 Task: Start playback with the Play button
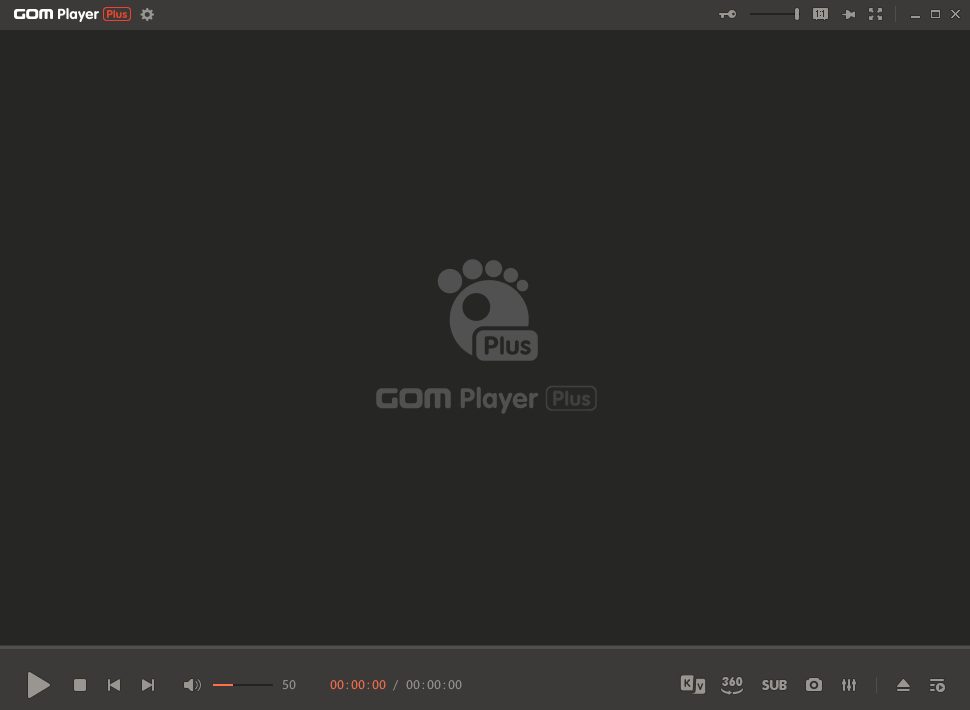click(x=38, y=685)
